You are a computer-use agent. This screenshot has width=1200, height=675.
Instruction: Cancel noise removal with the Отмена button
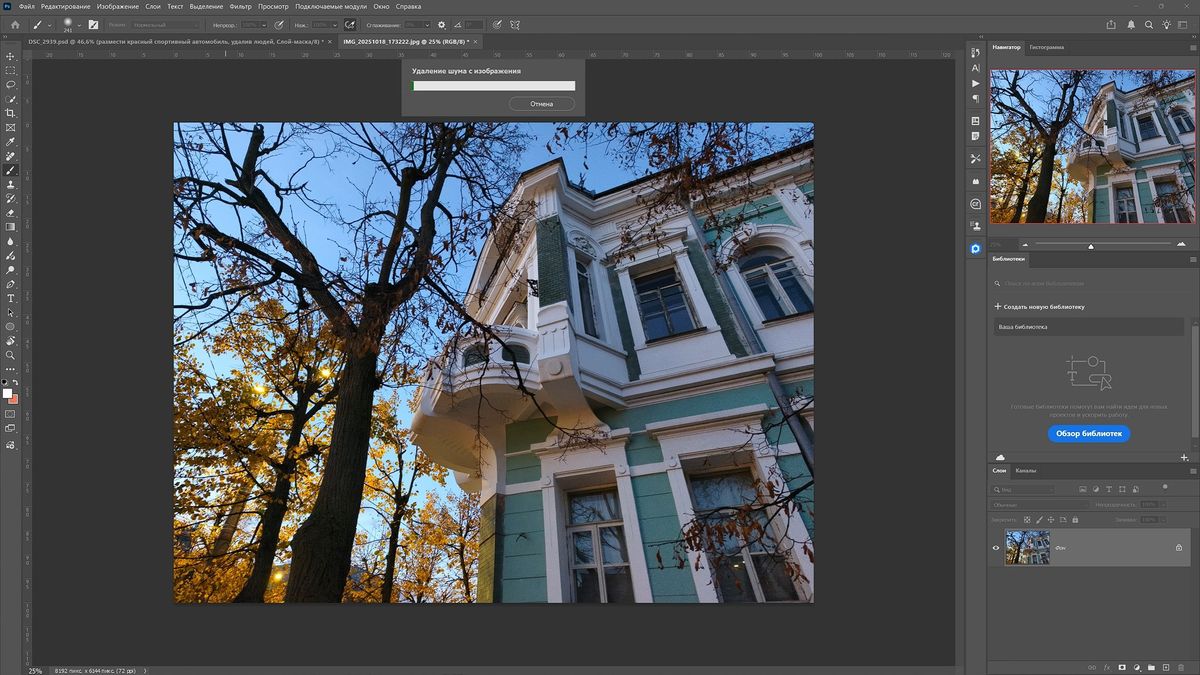click(540, 103)
